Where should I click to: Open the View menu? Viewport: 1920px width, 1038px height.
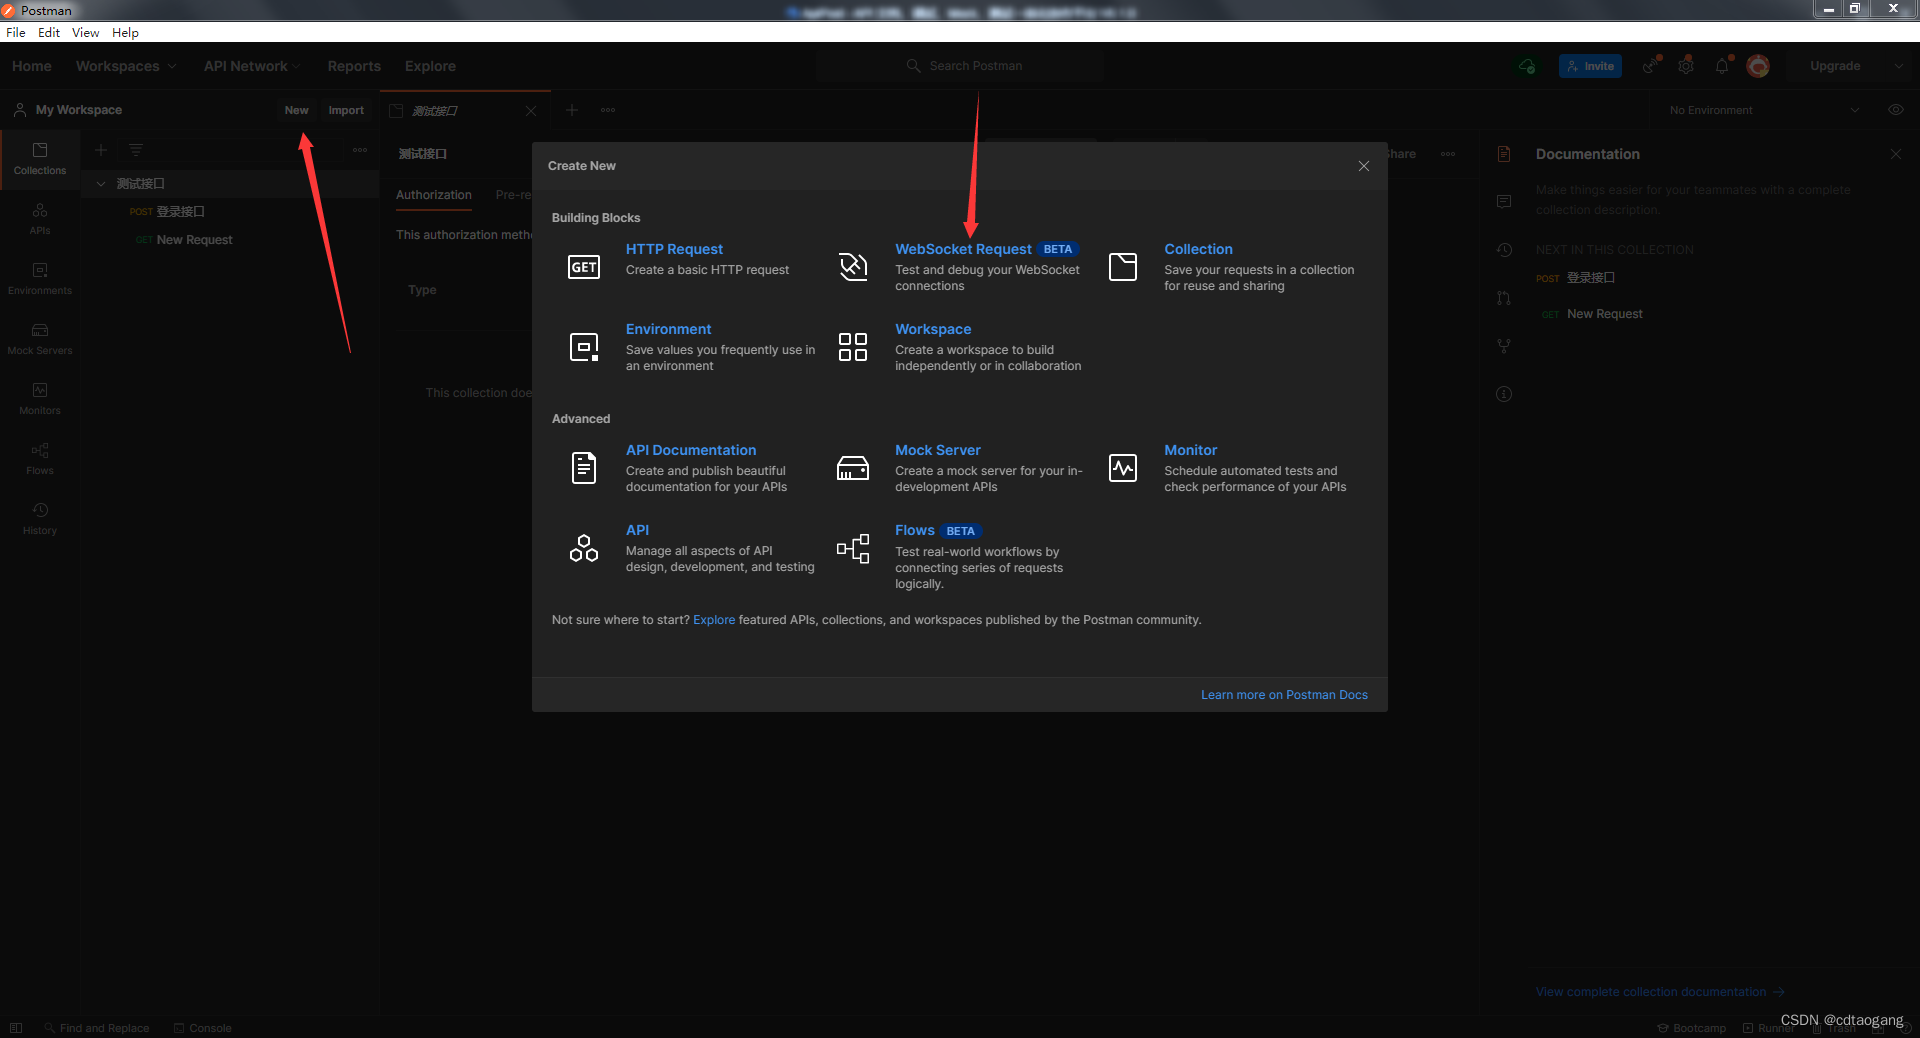pos(85,33)
